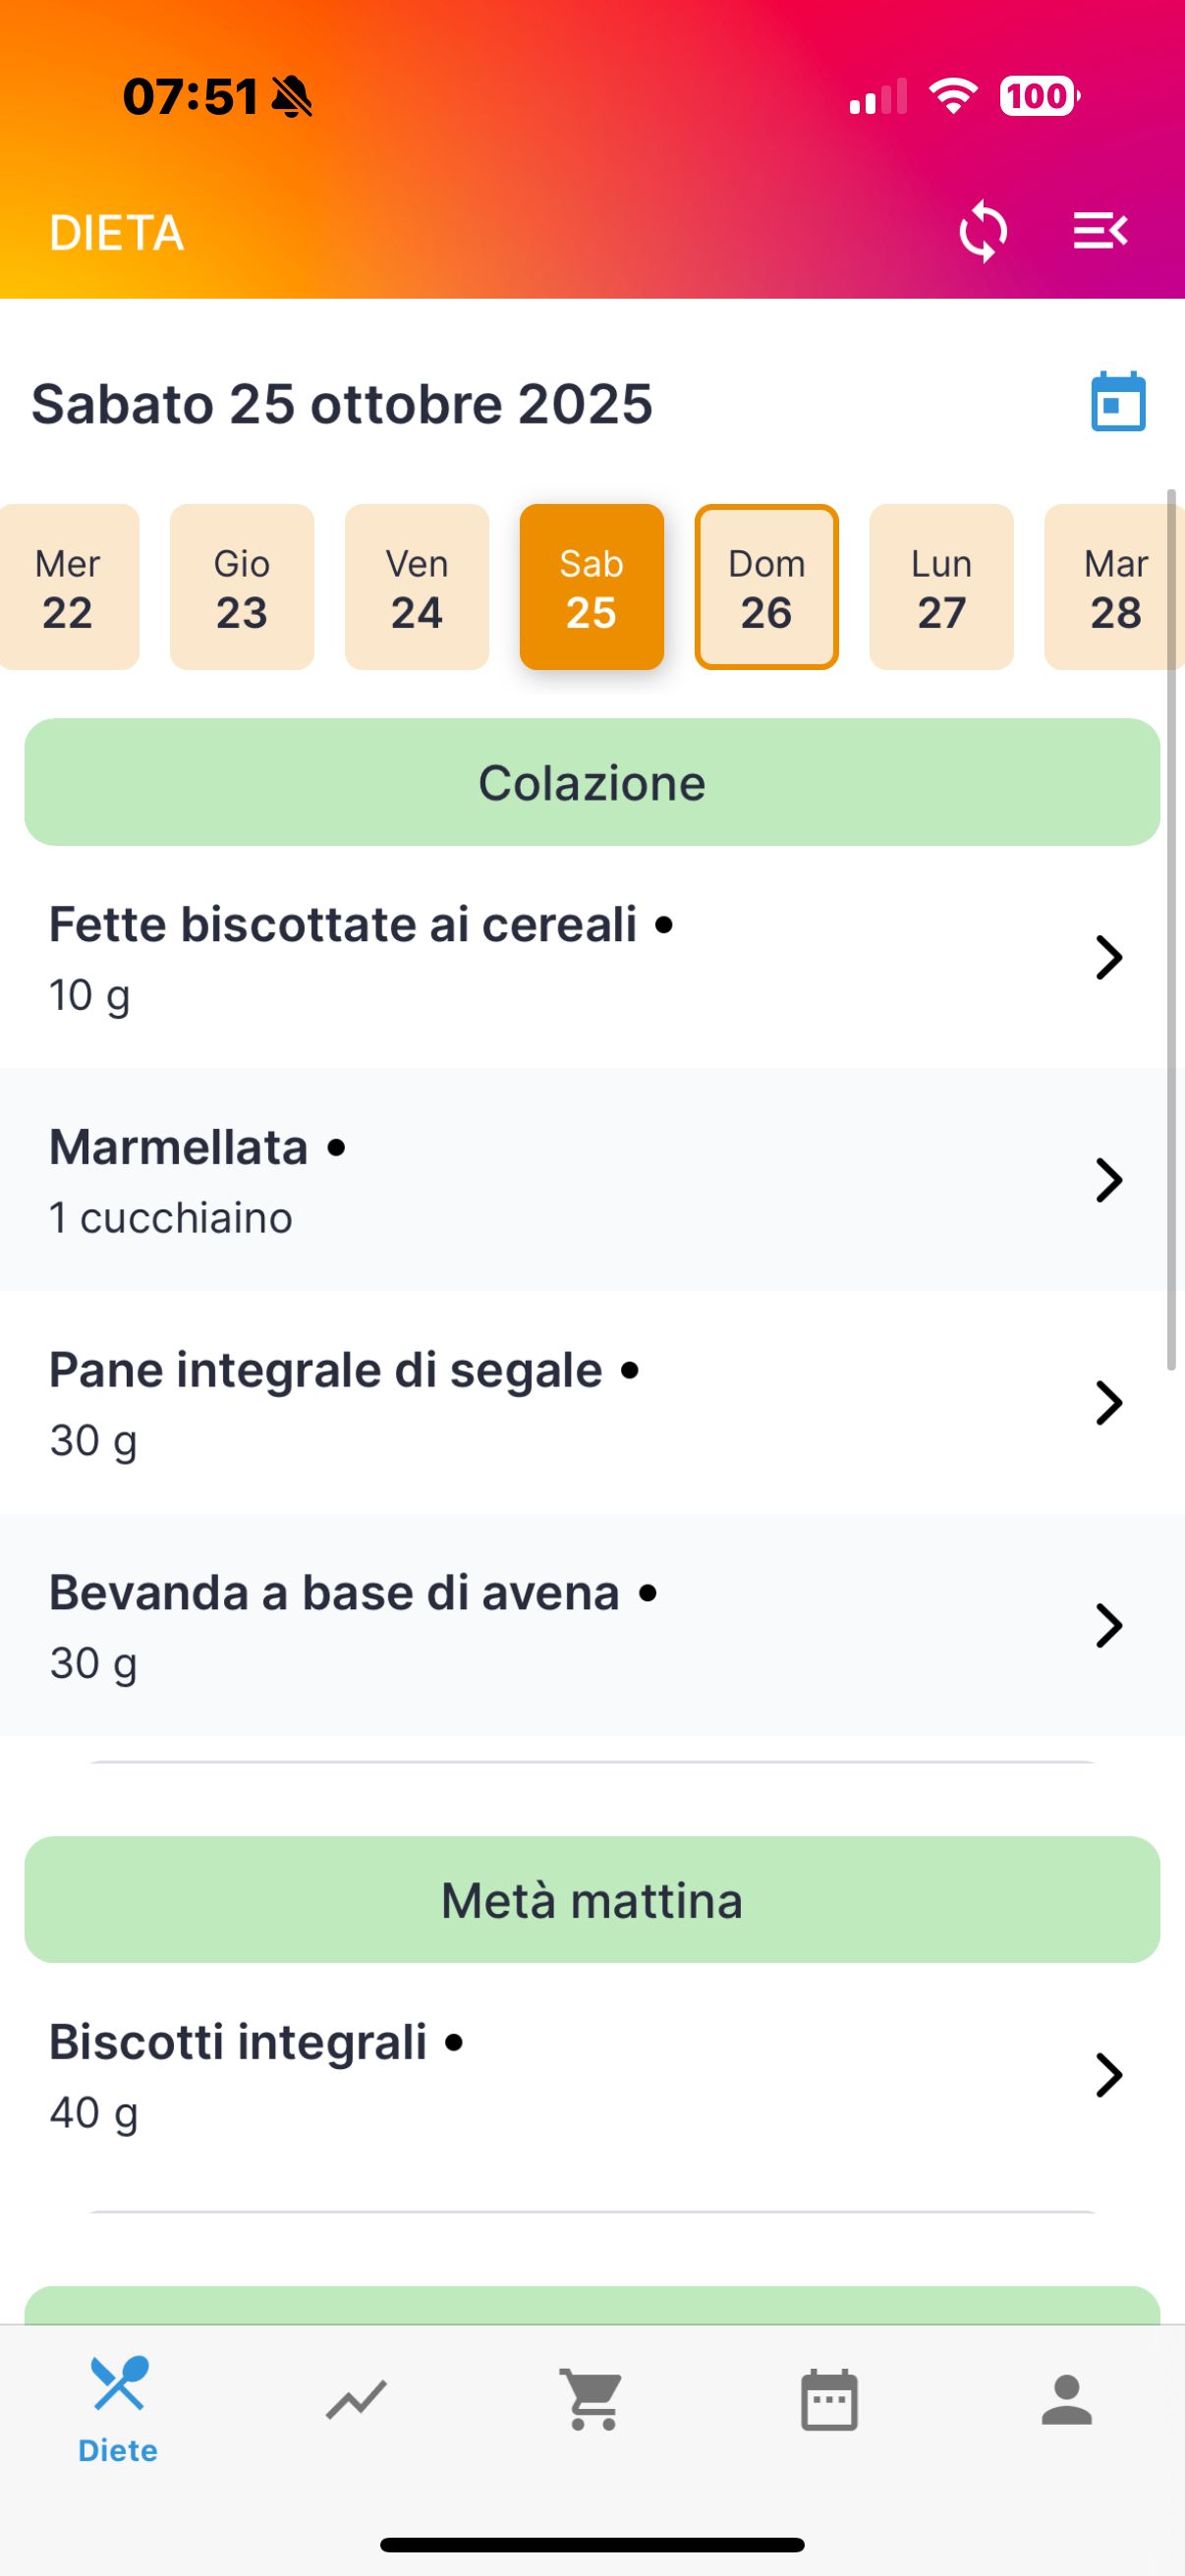Select day Dom 26
Viewport: 1185px width, 2576px height.
click(x=766, y=587)
